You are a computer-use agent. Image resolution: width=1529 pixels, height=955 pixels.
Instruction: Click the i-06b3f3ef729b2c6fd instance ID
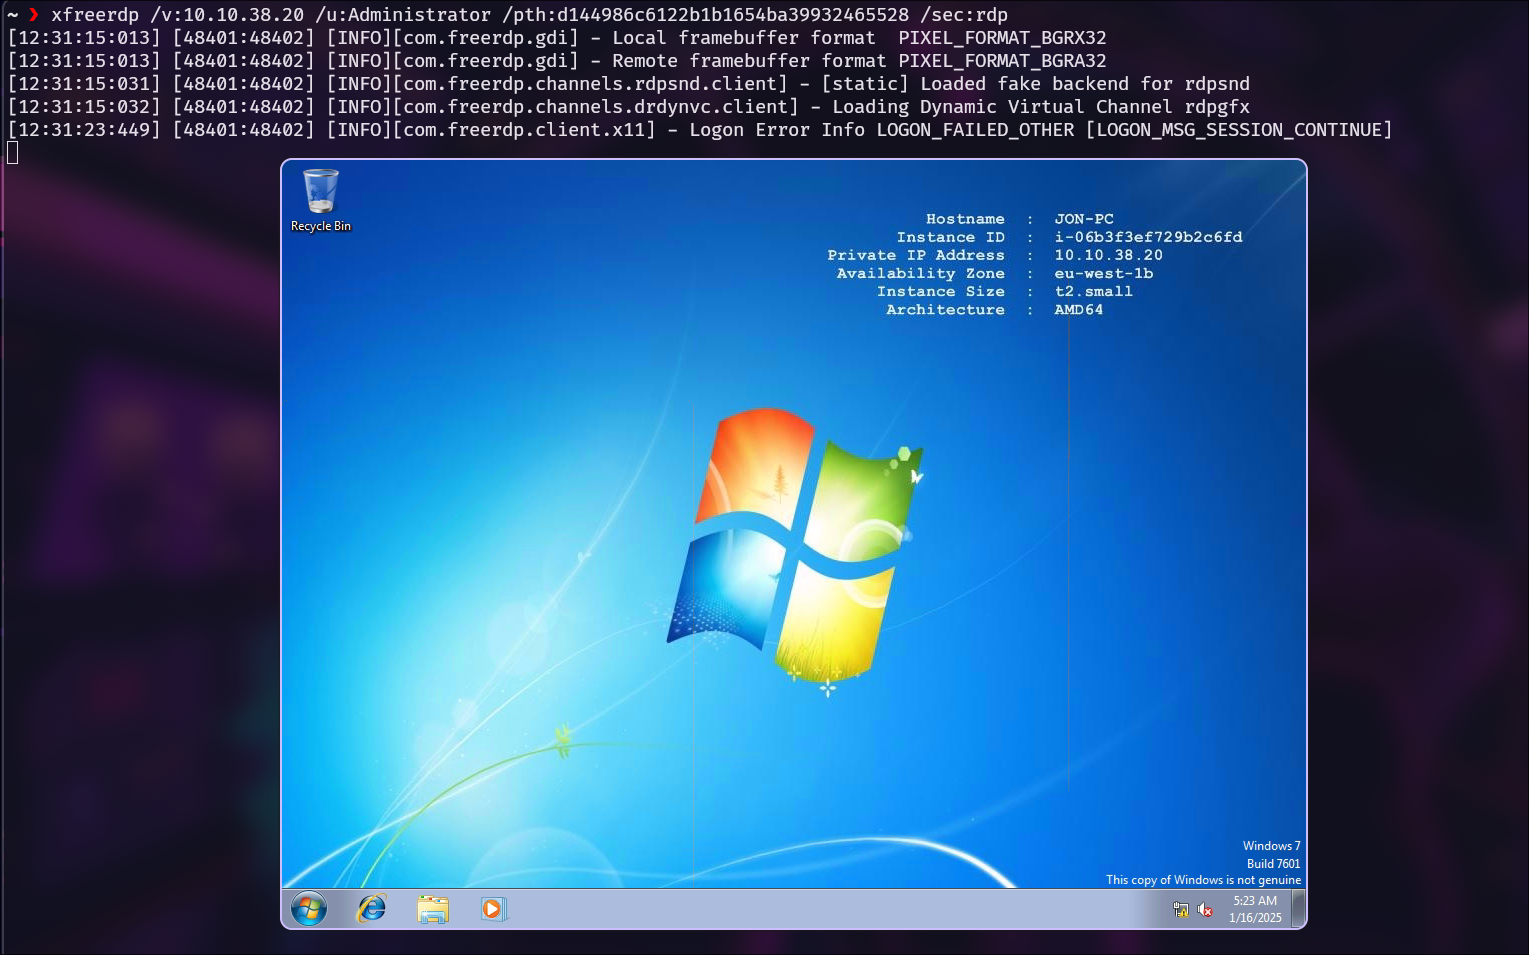coord(1148,237)
